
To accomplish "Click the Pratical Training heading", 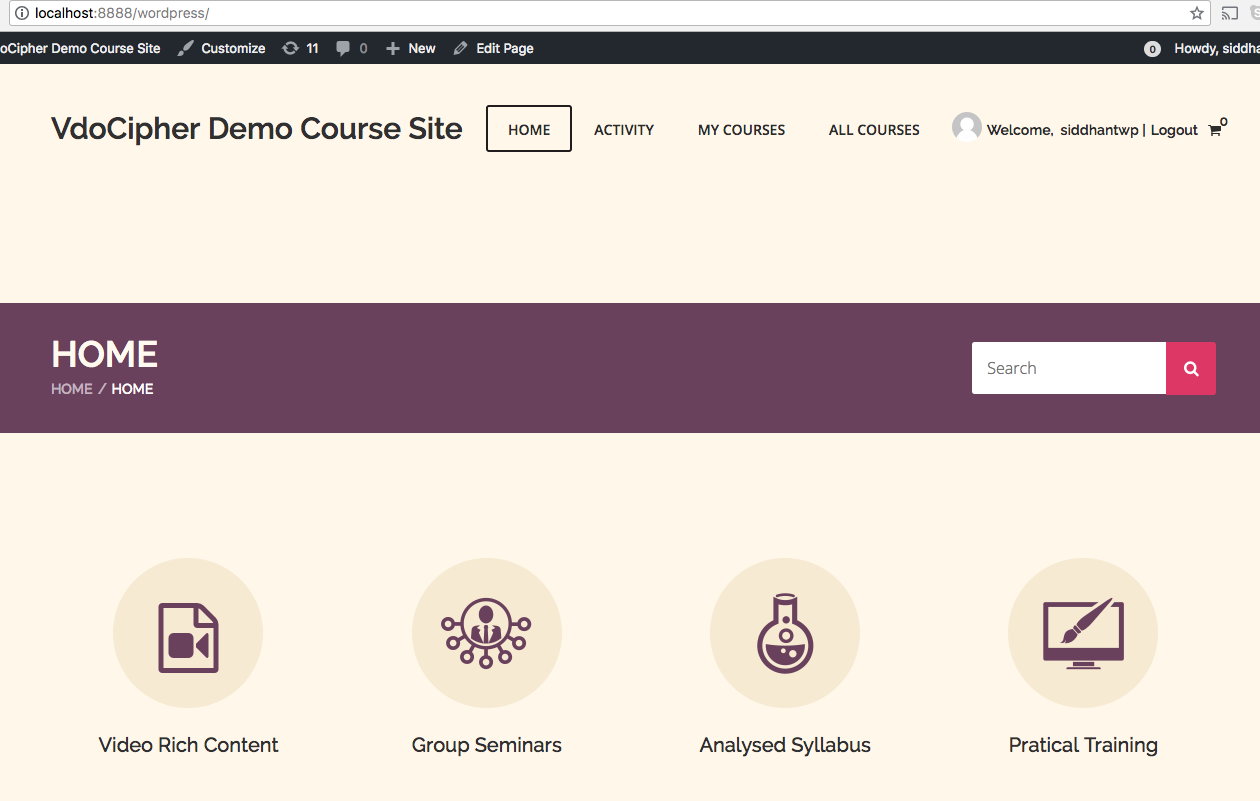I will (x=1083, y=745).
